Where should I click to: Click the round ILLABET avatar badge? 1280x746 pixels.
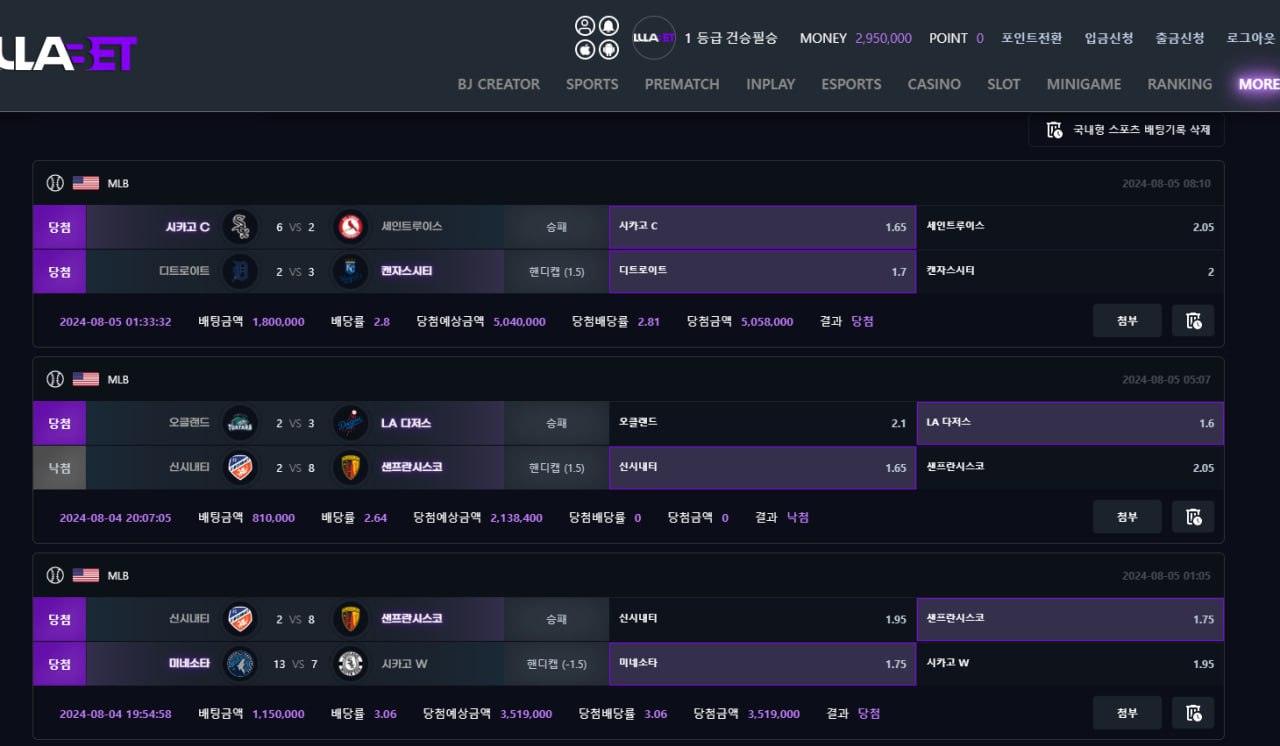(655, 38)
